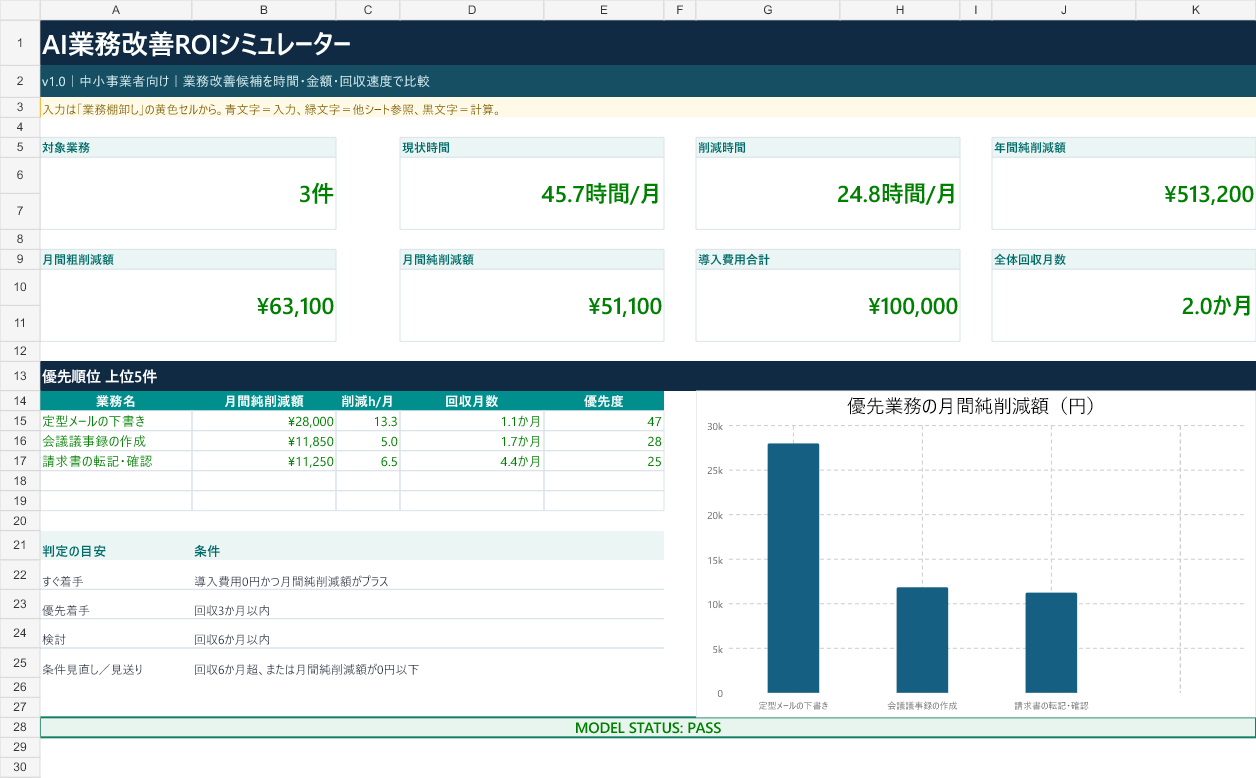Select column B header

coord(264,9)
